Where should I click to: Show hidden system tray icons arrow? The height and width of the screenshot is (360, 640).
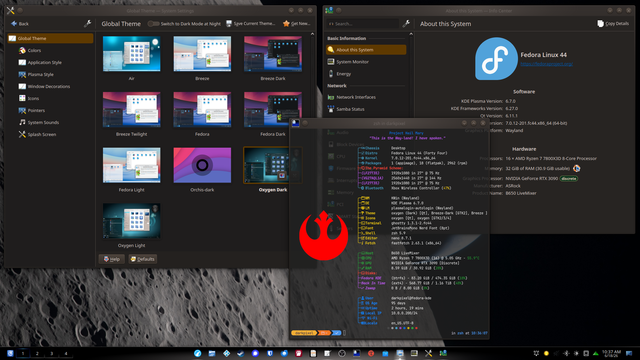[596, 353]
